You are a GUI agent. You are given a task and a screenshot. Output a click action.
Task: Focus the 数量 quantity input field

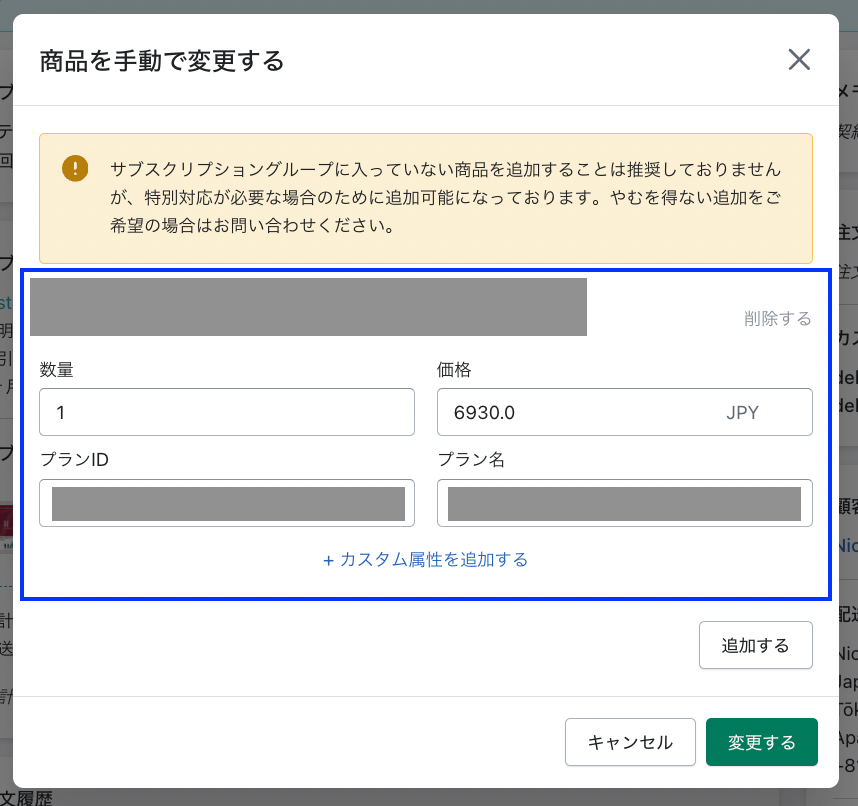pos(226,412)
